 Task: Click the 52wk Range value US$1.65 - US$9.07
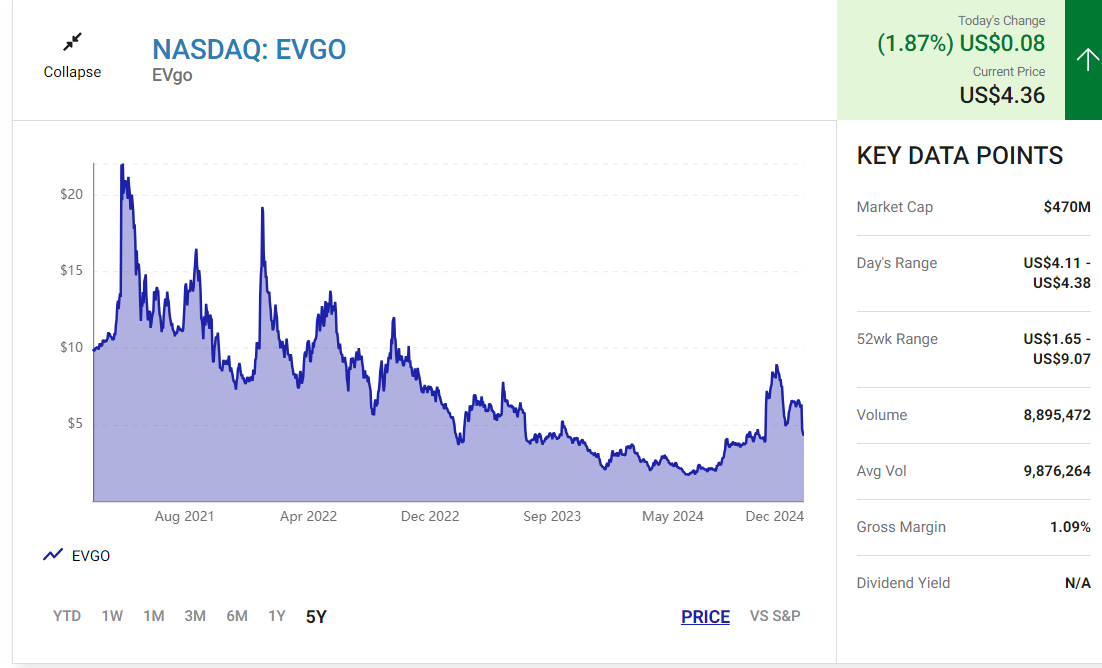tap(1057, 349)
